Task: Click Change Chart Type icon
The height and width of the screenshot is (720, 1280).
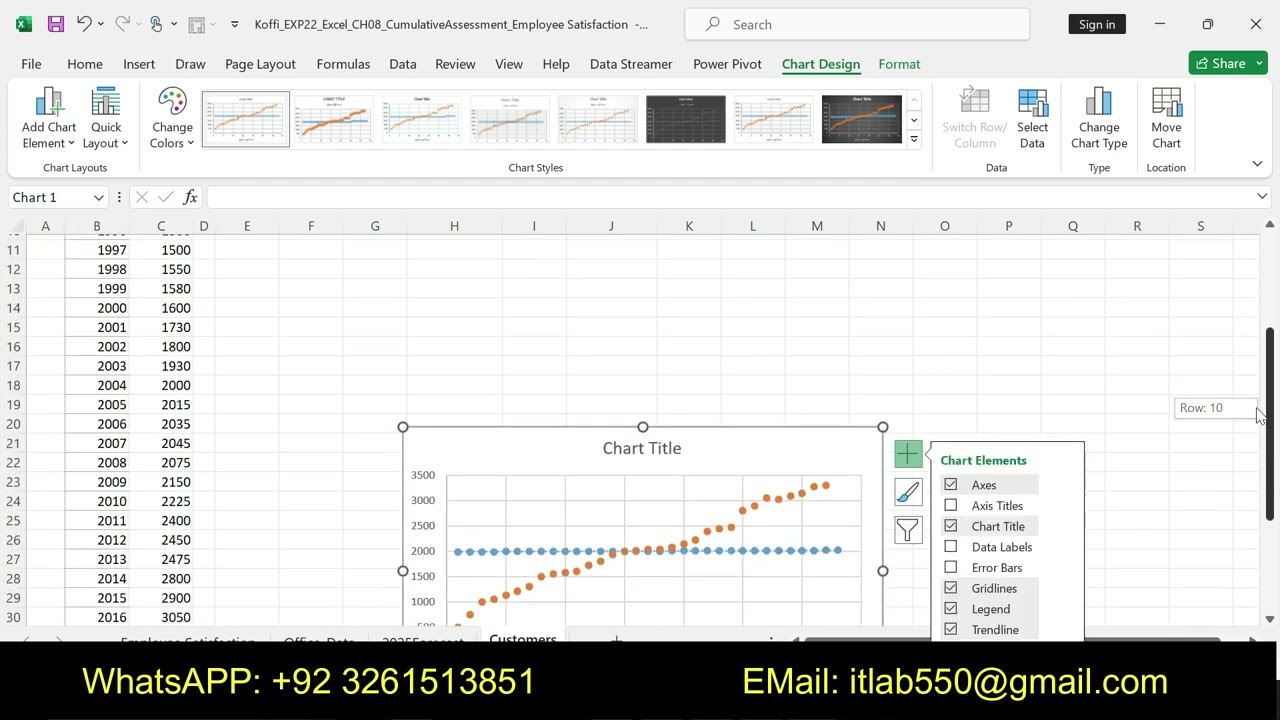Action: point(1099,119)
